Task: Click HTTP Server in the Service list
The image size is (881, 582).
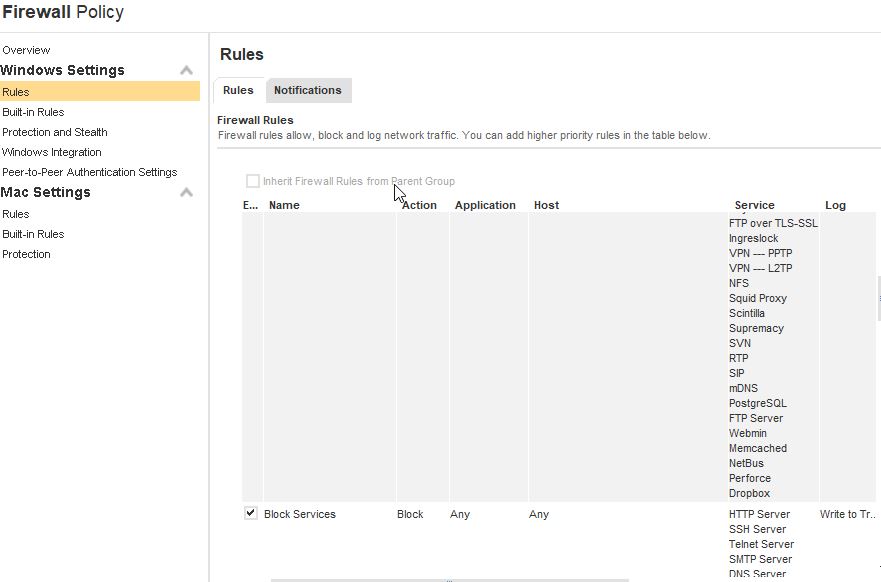Action: pos(760,514)
